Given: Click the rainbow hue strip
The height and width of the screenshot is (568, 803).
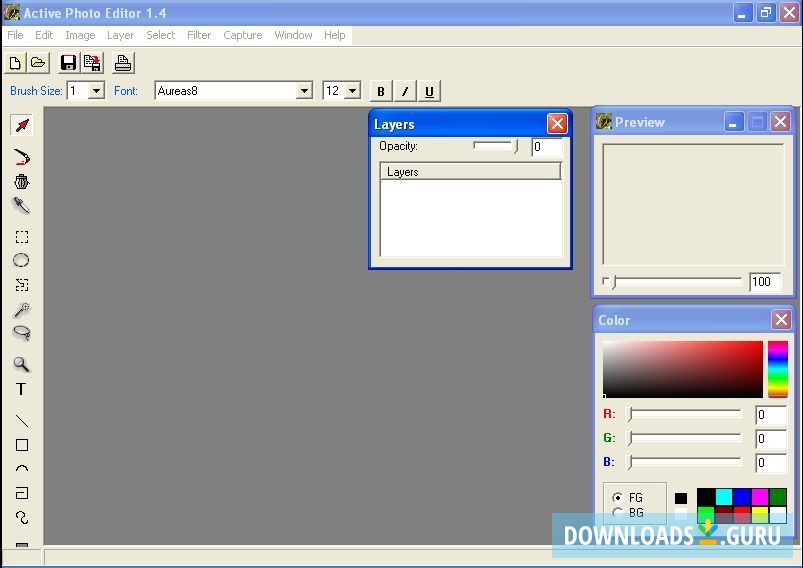Looking at the screenshot, I should pyautogui.click(x=777, y=369).
